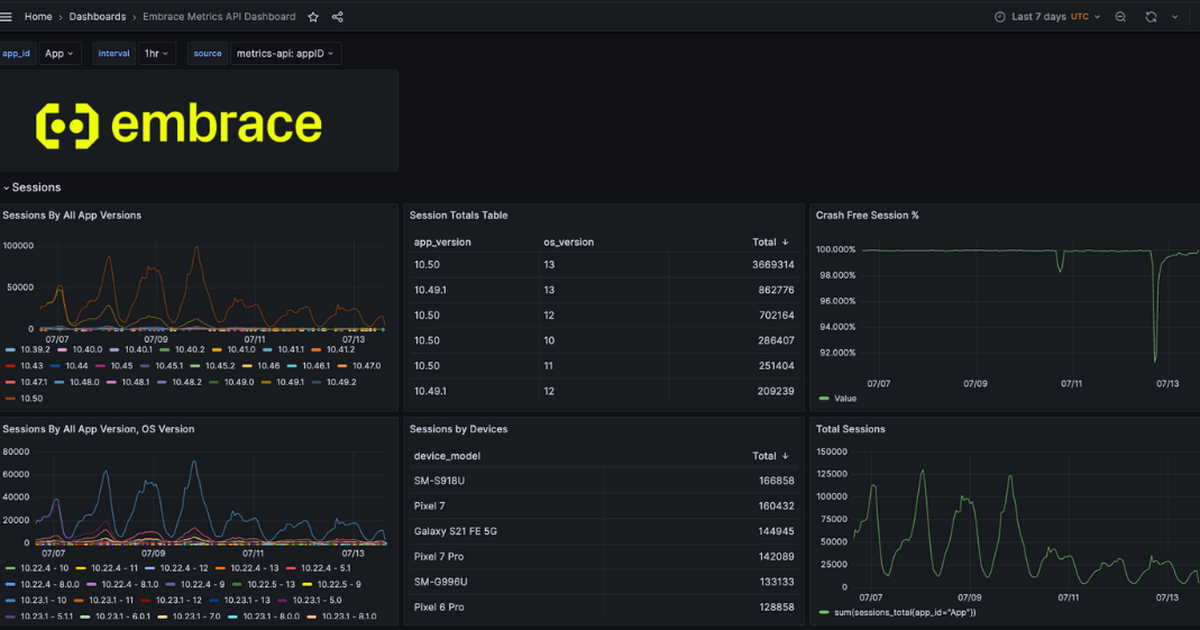Image resolution: width=1200 pixels, height=630 pixels.
Task: Open Session Totals Table panel title
Action: [x=458, y=215]
